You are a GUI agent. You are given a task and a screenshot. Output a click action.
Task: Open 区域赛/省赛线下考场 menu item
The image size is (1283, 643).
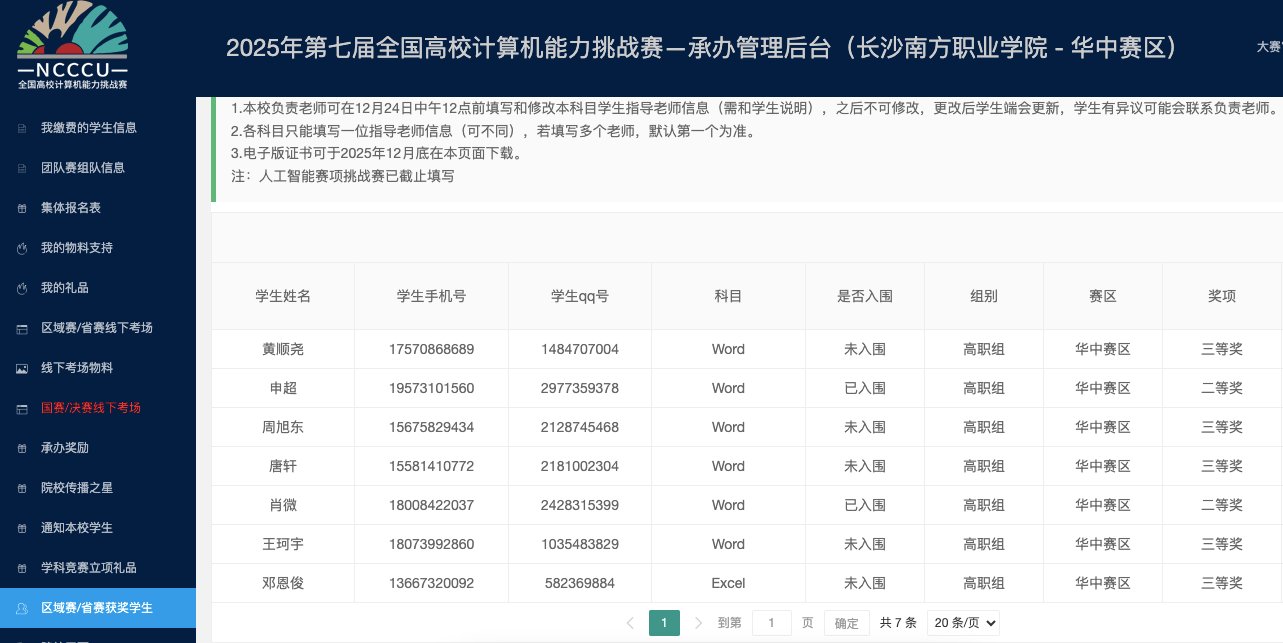(98, 328)
